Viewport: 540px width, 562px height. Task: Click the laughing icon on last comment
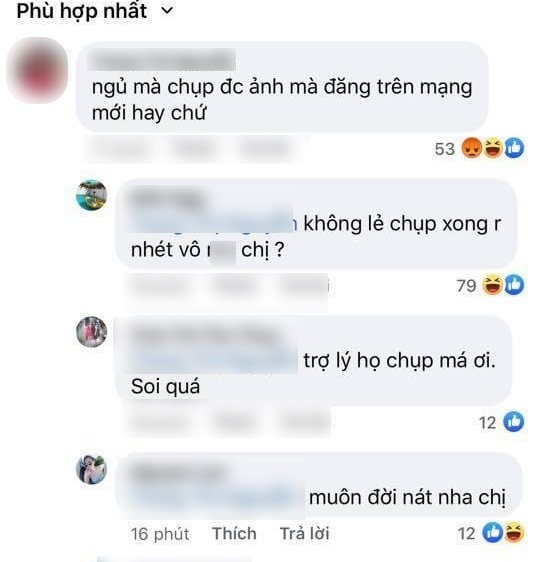click(x=514, y=533)
